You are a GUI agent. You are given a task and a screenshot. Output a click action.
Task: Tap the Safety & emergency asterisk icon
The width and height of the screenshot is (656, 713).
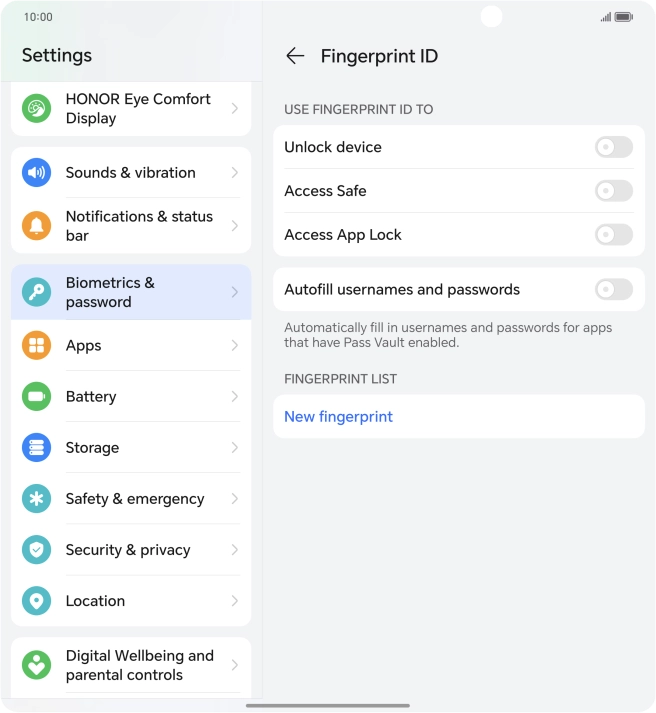(x=36, y=499)
